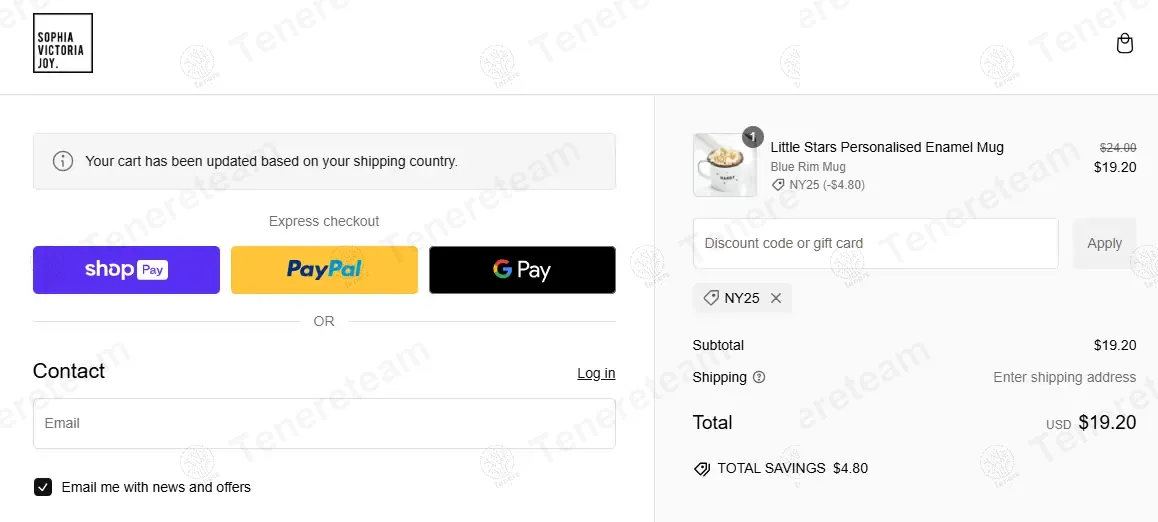Screen dimensions: 1158x522
Task: Pay with Shop Pay express checkout
Action: tap(126, 270)
